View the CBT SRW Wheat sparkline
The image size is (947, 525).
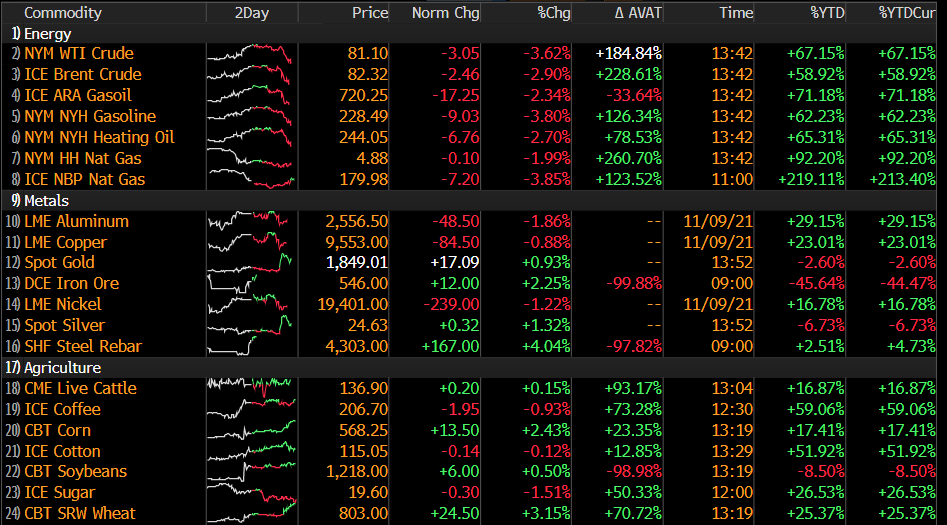click(251, 514)
